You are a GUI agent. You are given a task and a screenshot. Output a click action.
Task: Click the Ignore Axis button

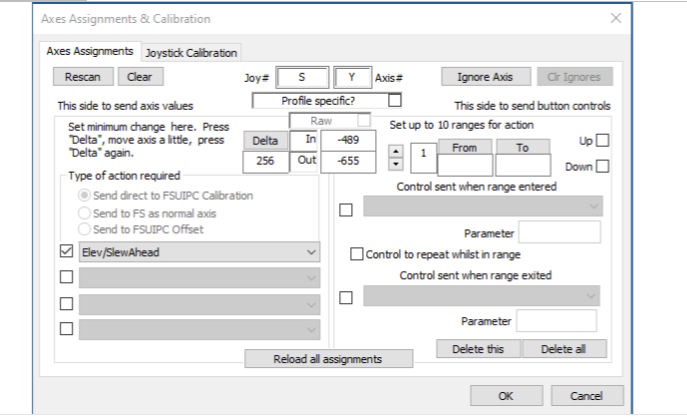[x=484, y=76]
